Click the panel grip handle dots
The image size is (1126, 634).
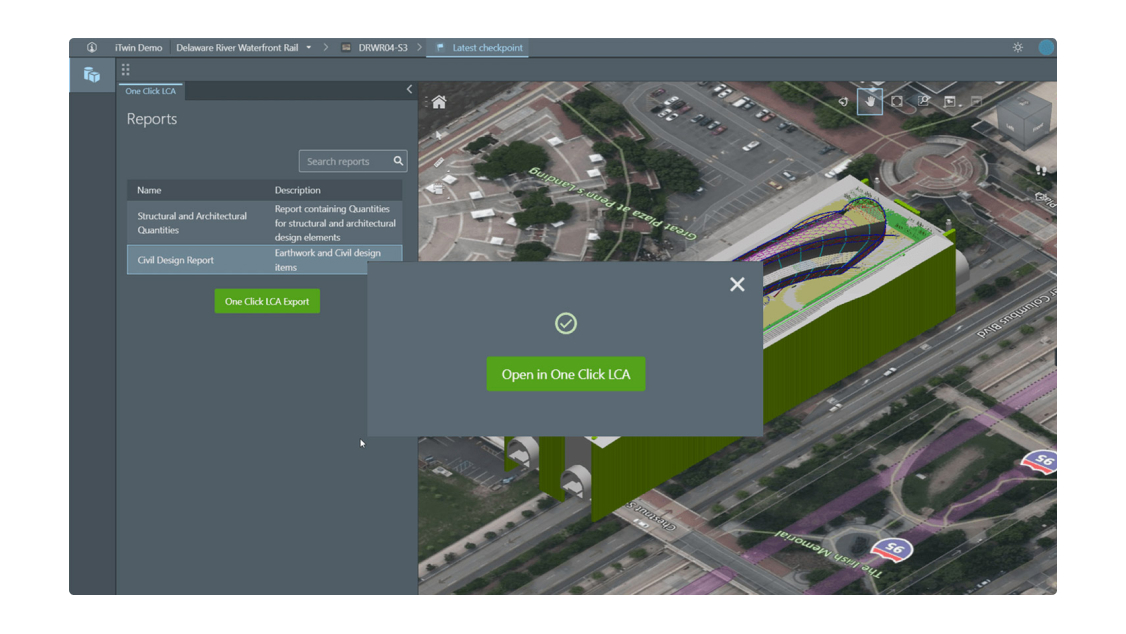pos(126,70)
